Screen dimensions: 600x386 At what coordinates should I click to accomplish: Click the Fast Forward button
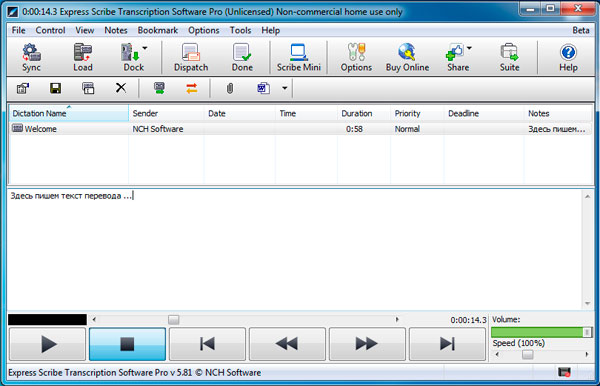point(367,344)
